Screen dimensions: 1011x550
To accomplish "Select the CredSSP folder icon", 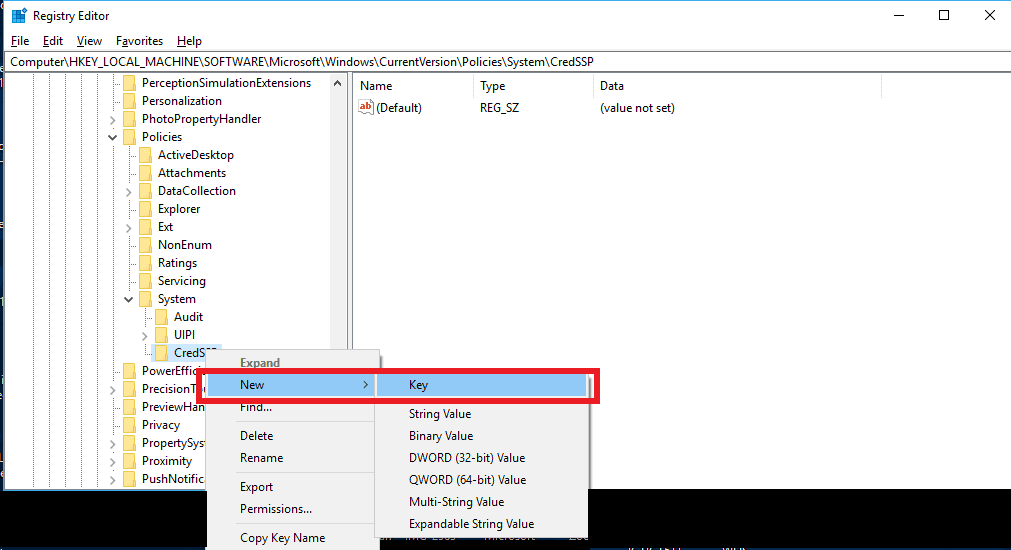I will click(162, 353).
